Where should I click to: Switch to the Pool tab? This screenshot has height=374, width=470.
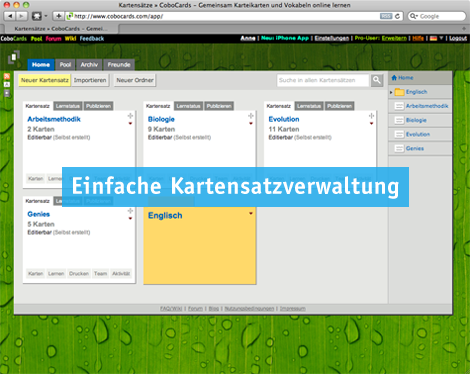[x=65, y=65]
